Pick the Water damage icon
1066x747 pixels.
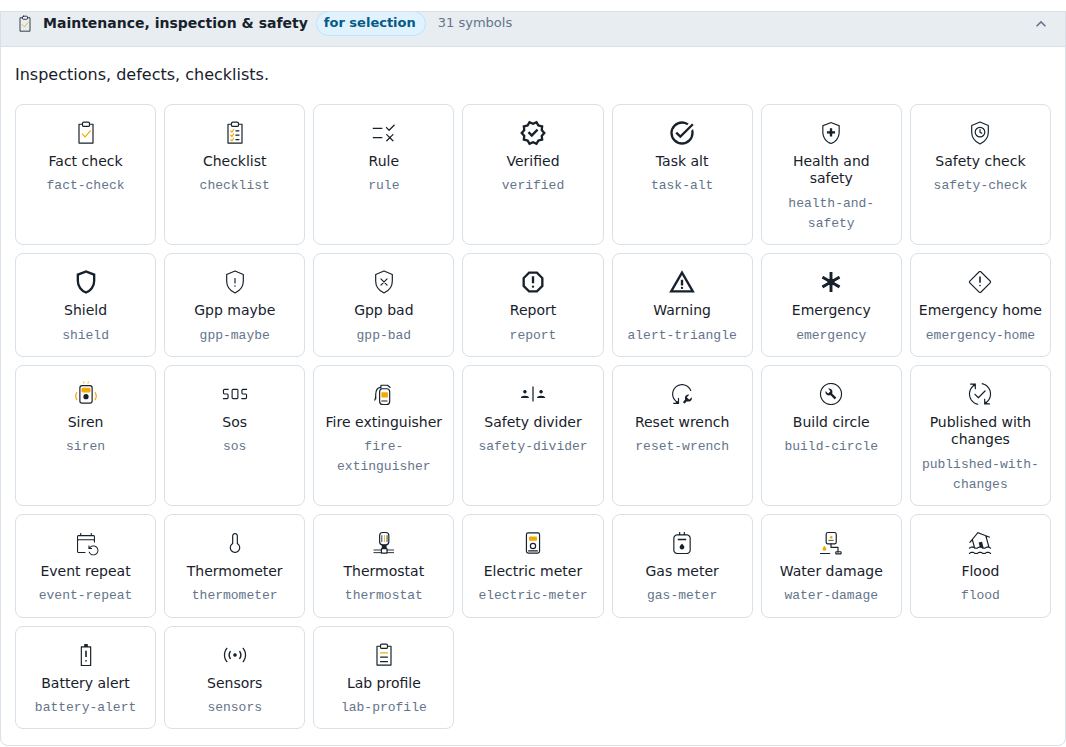831,543
